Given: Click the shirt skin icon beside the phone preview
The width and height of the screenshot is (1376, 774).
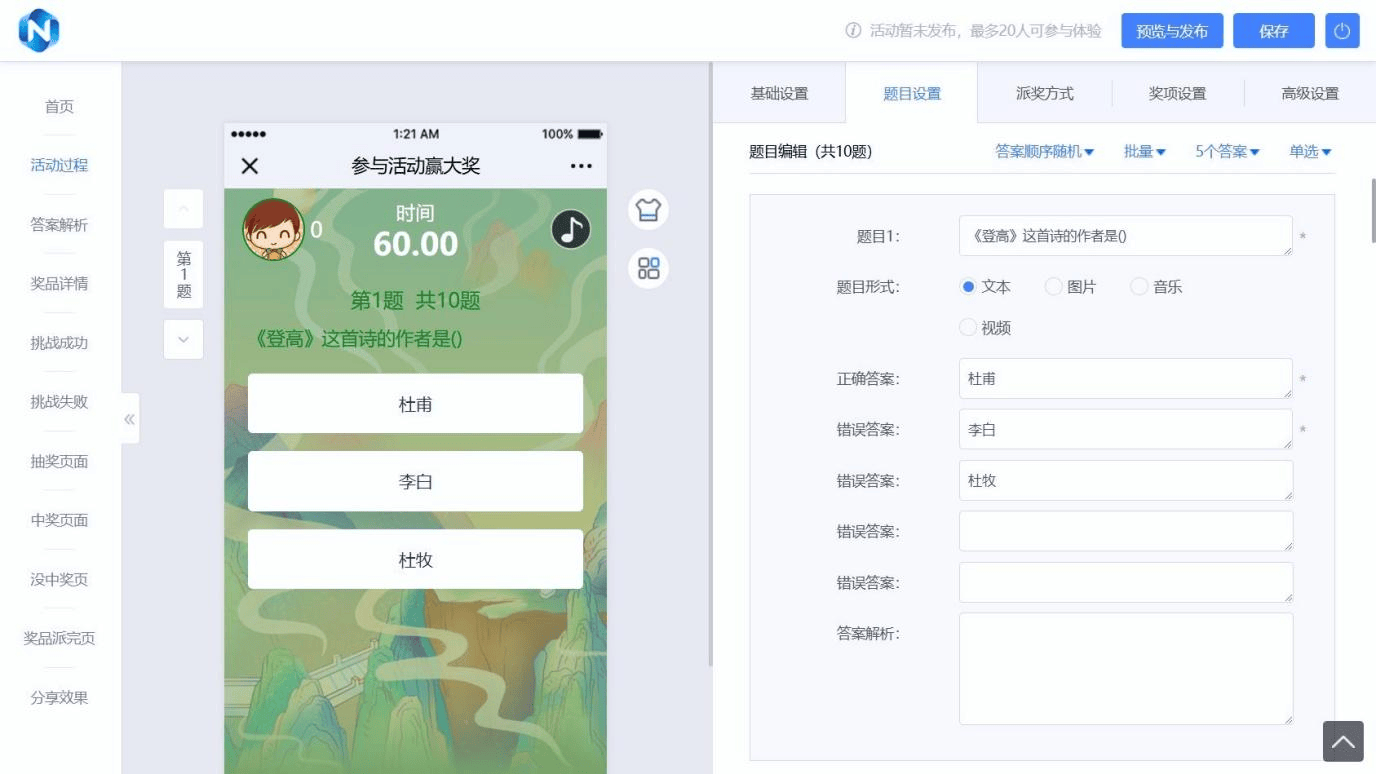Looking at the screenshot, I should (647, 210).
